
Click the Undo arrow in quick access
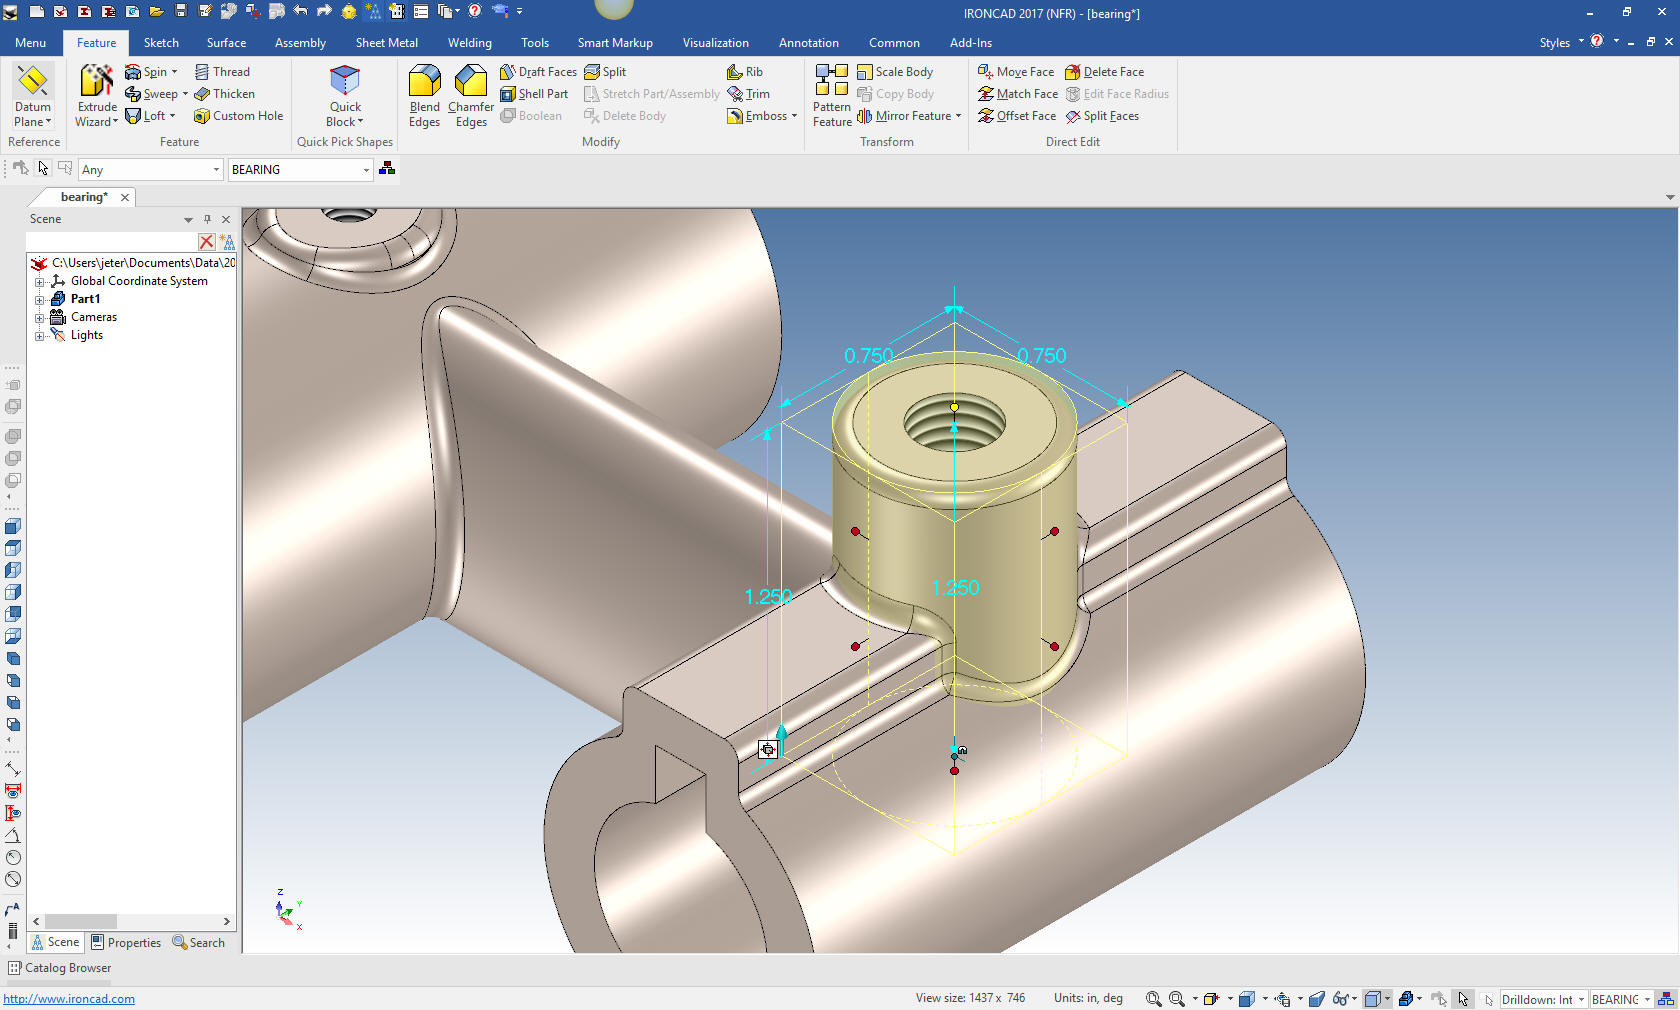coord(300,11)
